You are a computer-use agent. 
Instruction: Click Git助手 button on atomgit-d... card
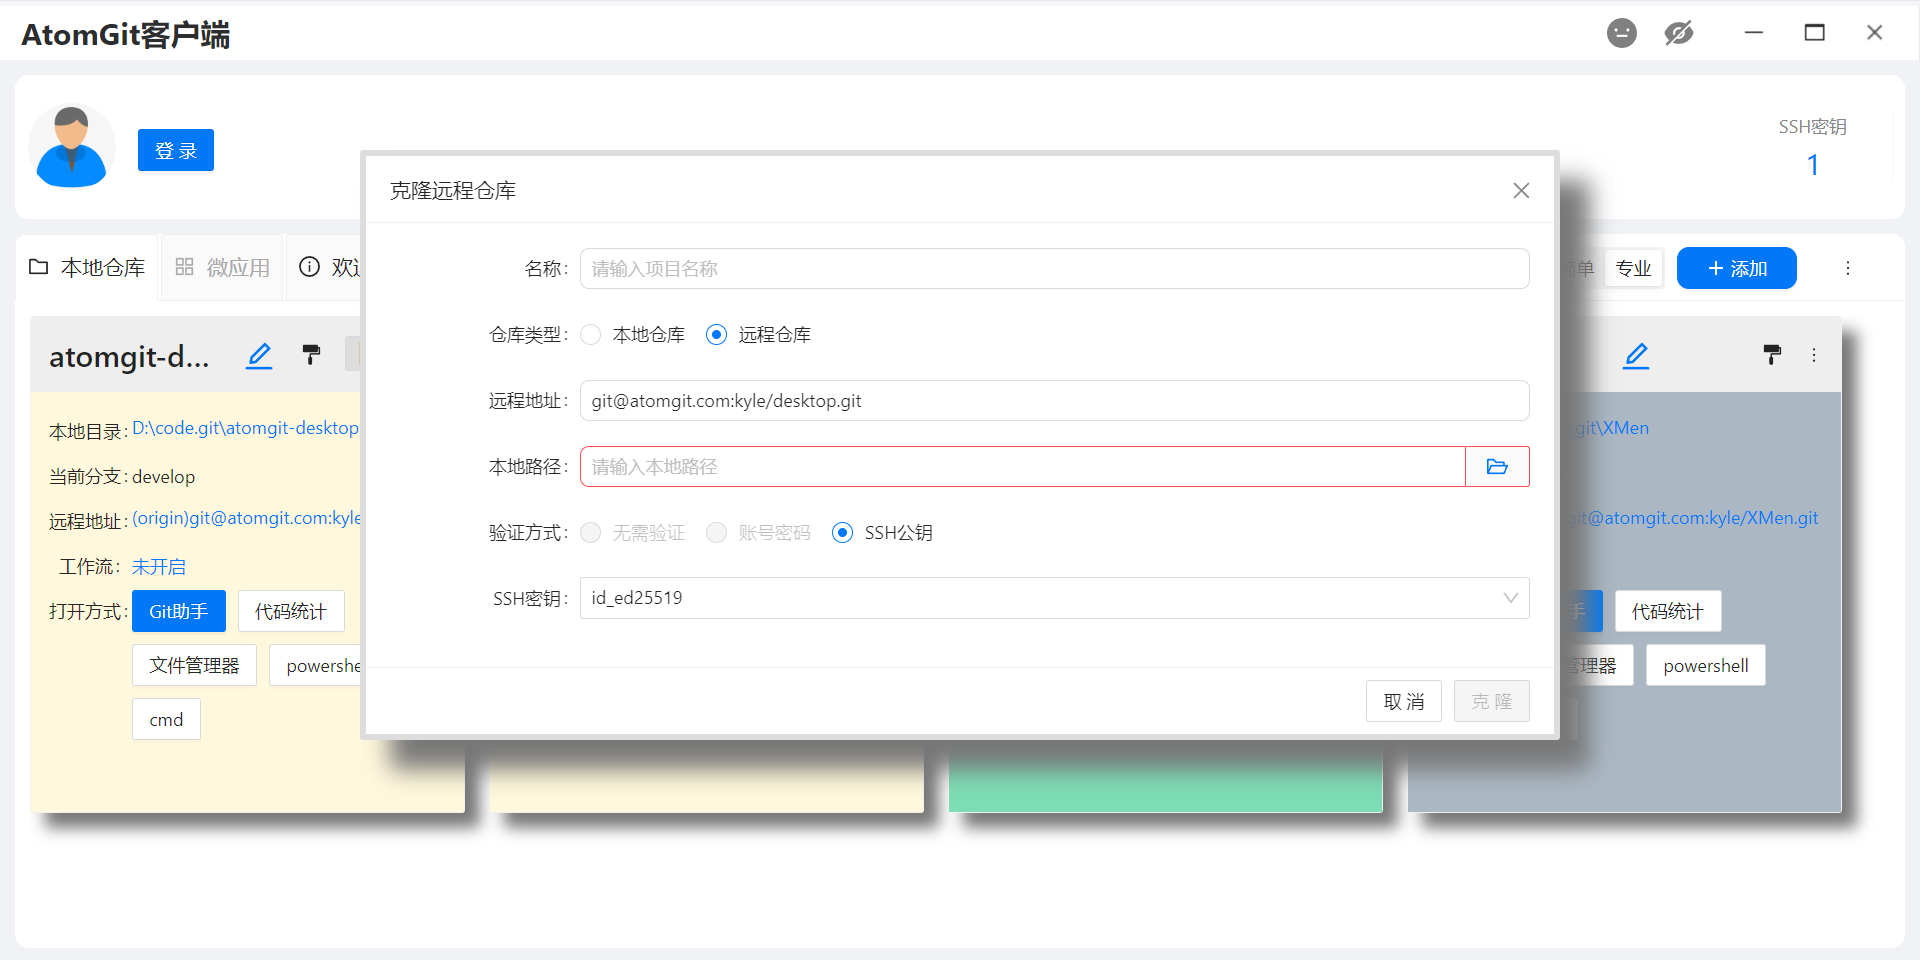[x=179, y=611]
